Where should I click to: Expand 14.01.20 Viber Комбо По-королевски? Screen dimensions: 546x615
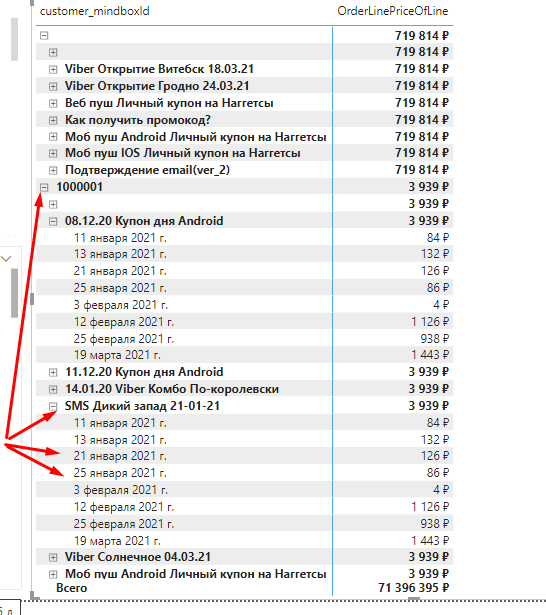coord(53,389)
